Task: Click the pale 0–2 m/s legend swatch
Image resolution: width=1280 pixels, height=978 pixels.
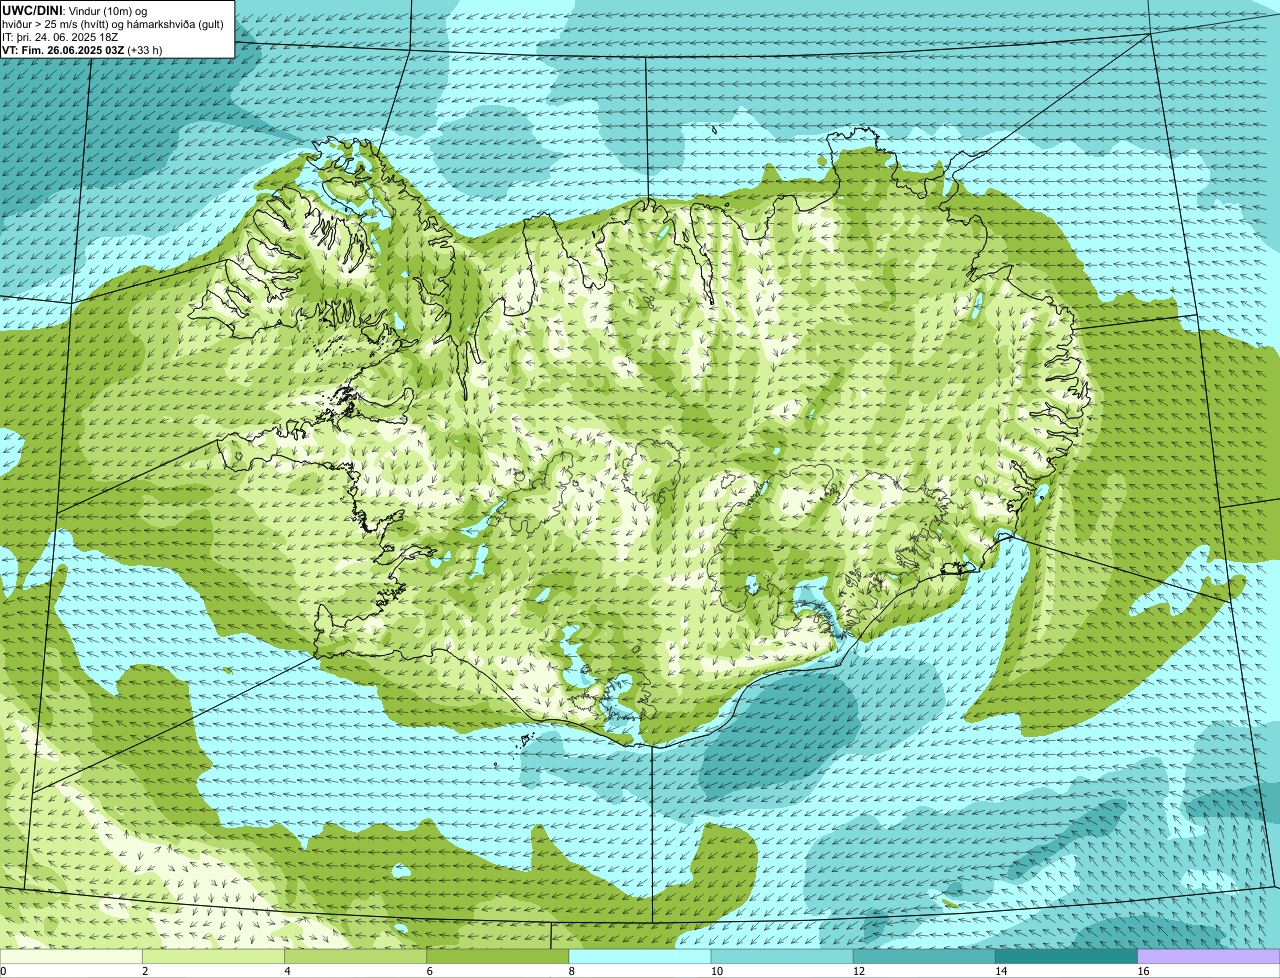Action: click(71, 957)
